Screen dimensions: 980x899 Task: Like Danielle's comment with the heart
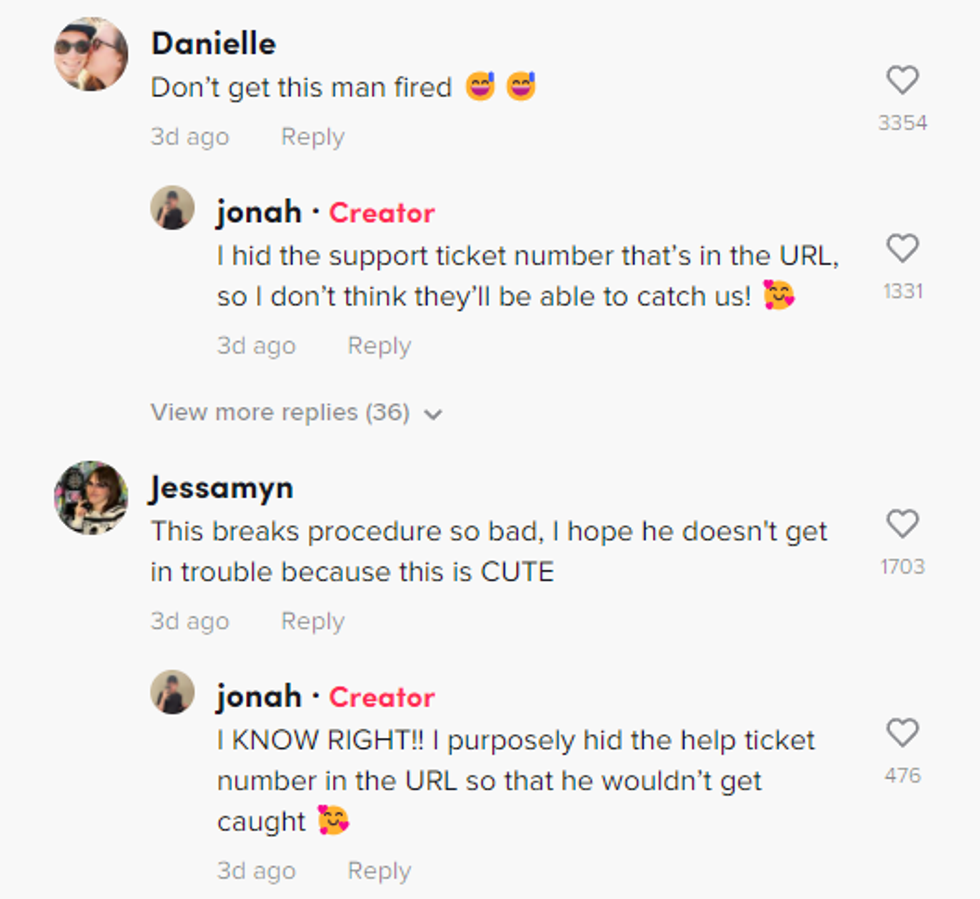902,80
